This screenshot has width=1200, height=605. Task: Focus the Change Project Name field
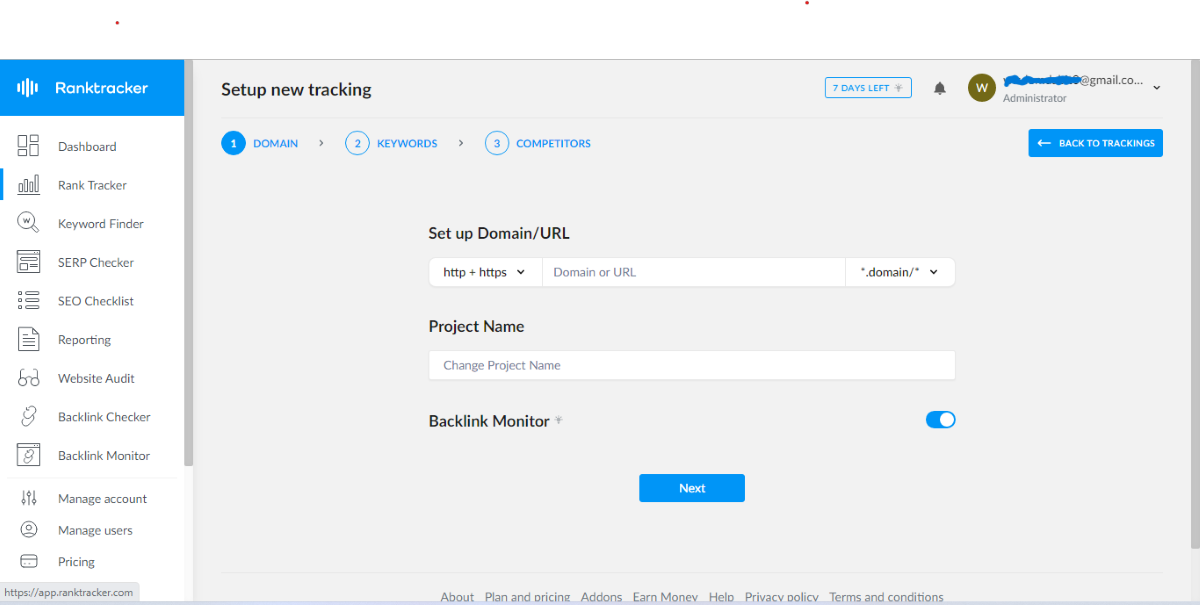pyautogui.click(x=692, y=365)
